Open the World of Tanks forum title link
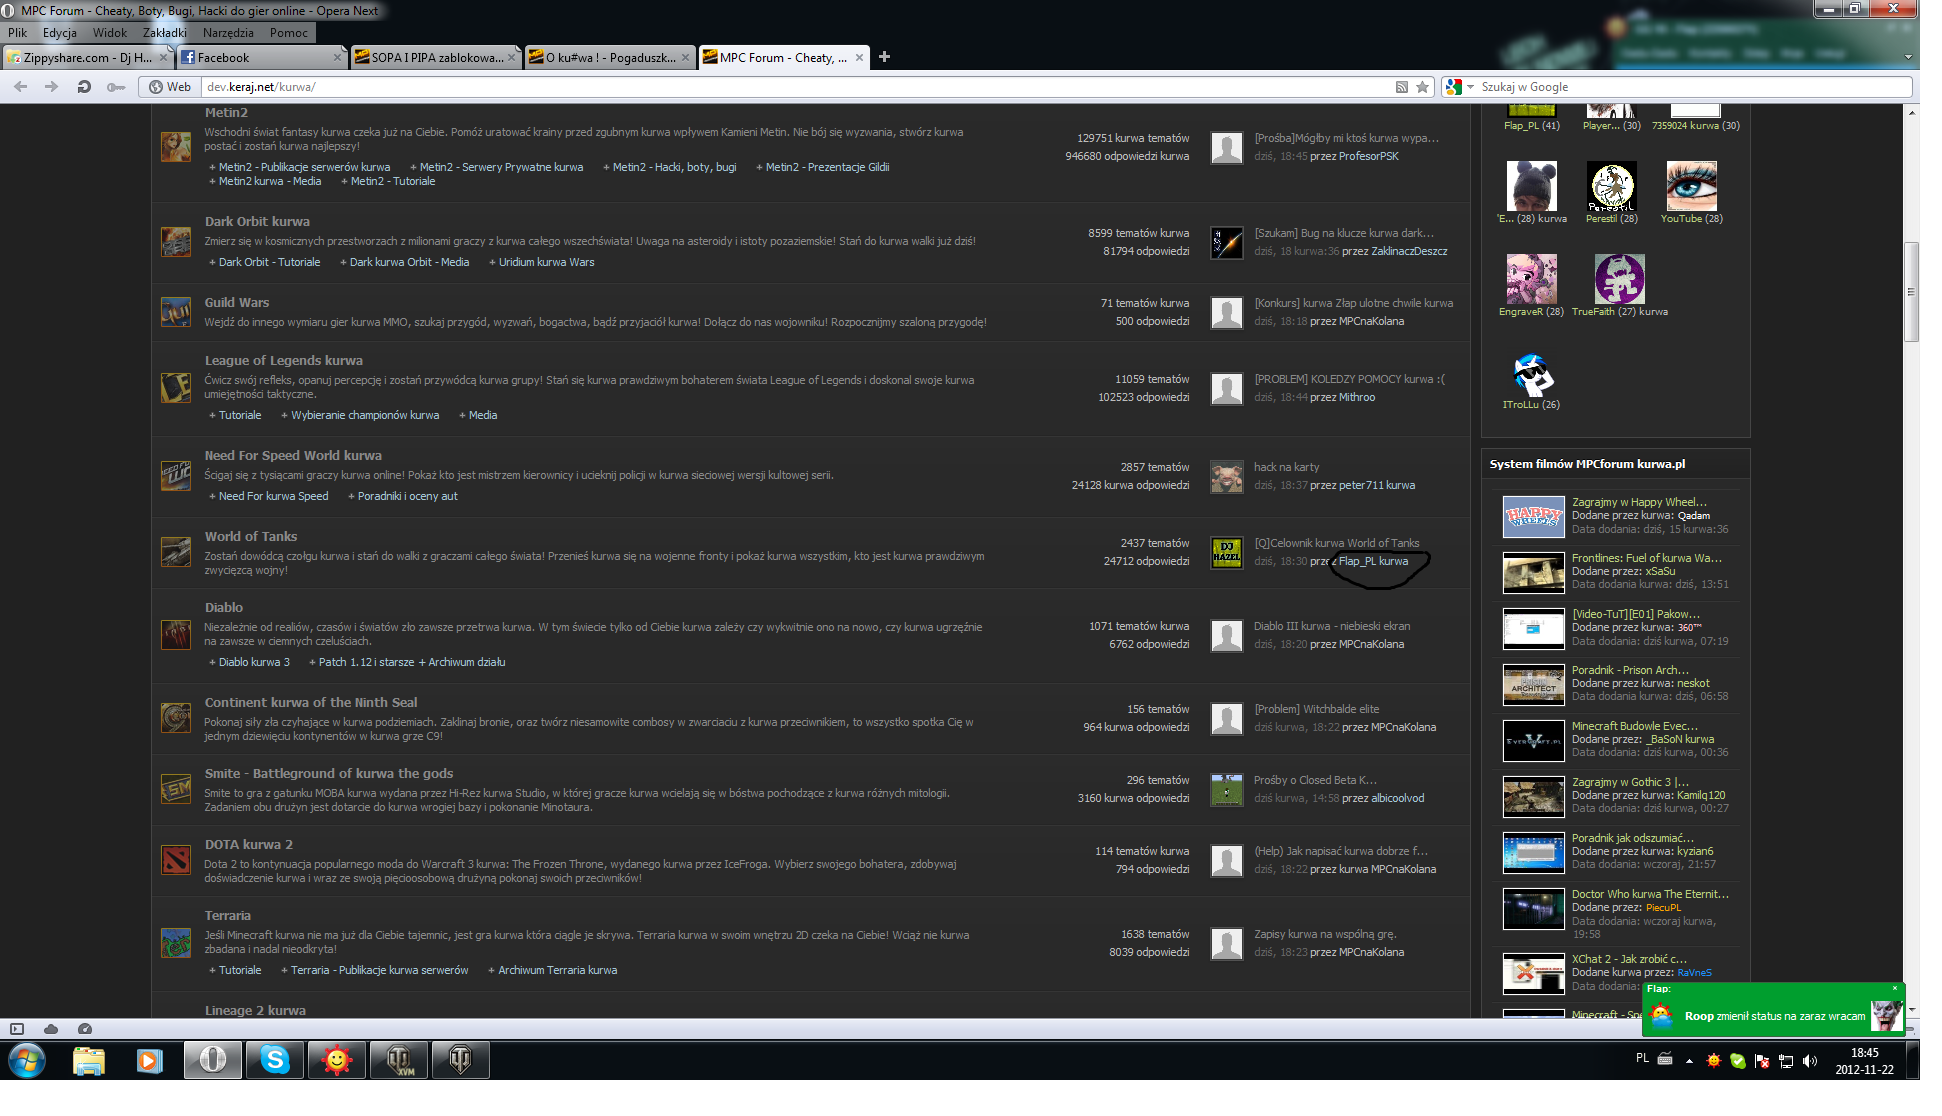The height and width of the screenshot is (1116, 1942). pos(251,537)
